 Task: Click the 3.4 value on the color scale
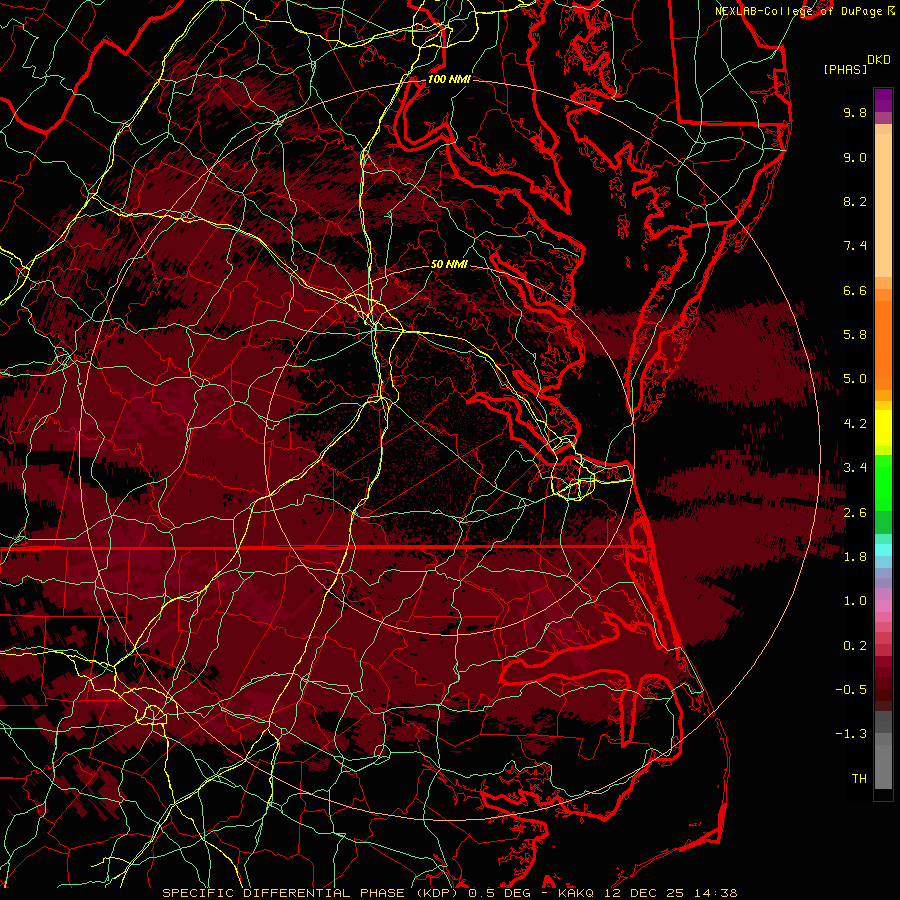click(x=855, y=468)
